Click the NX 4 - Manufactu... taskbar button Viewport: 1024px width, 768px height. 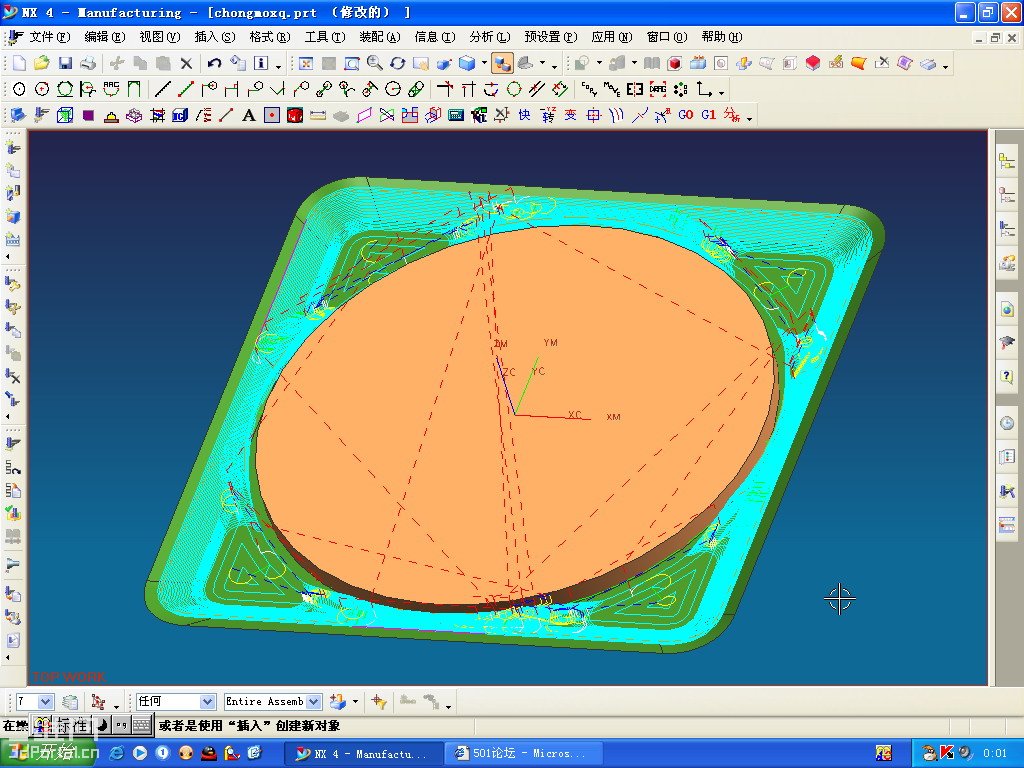[362, 754]
